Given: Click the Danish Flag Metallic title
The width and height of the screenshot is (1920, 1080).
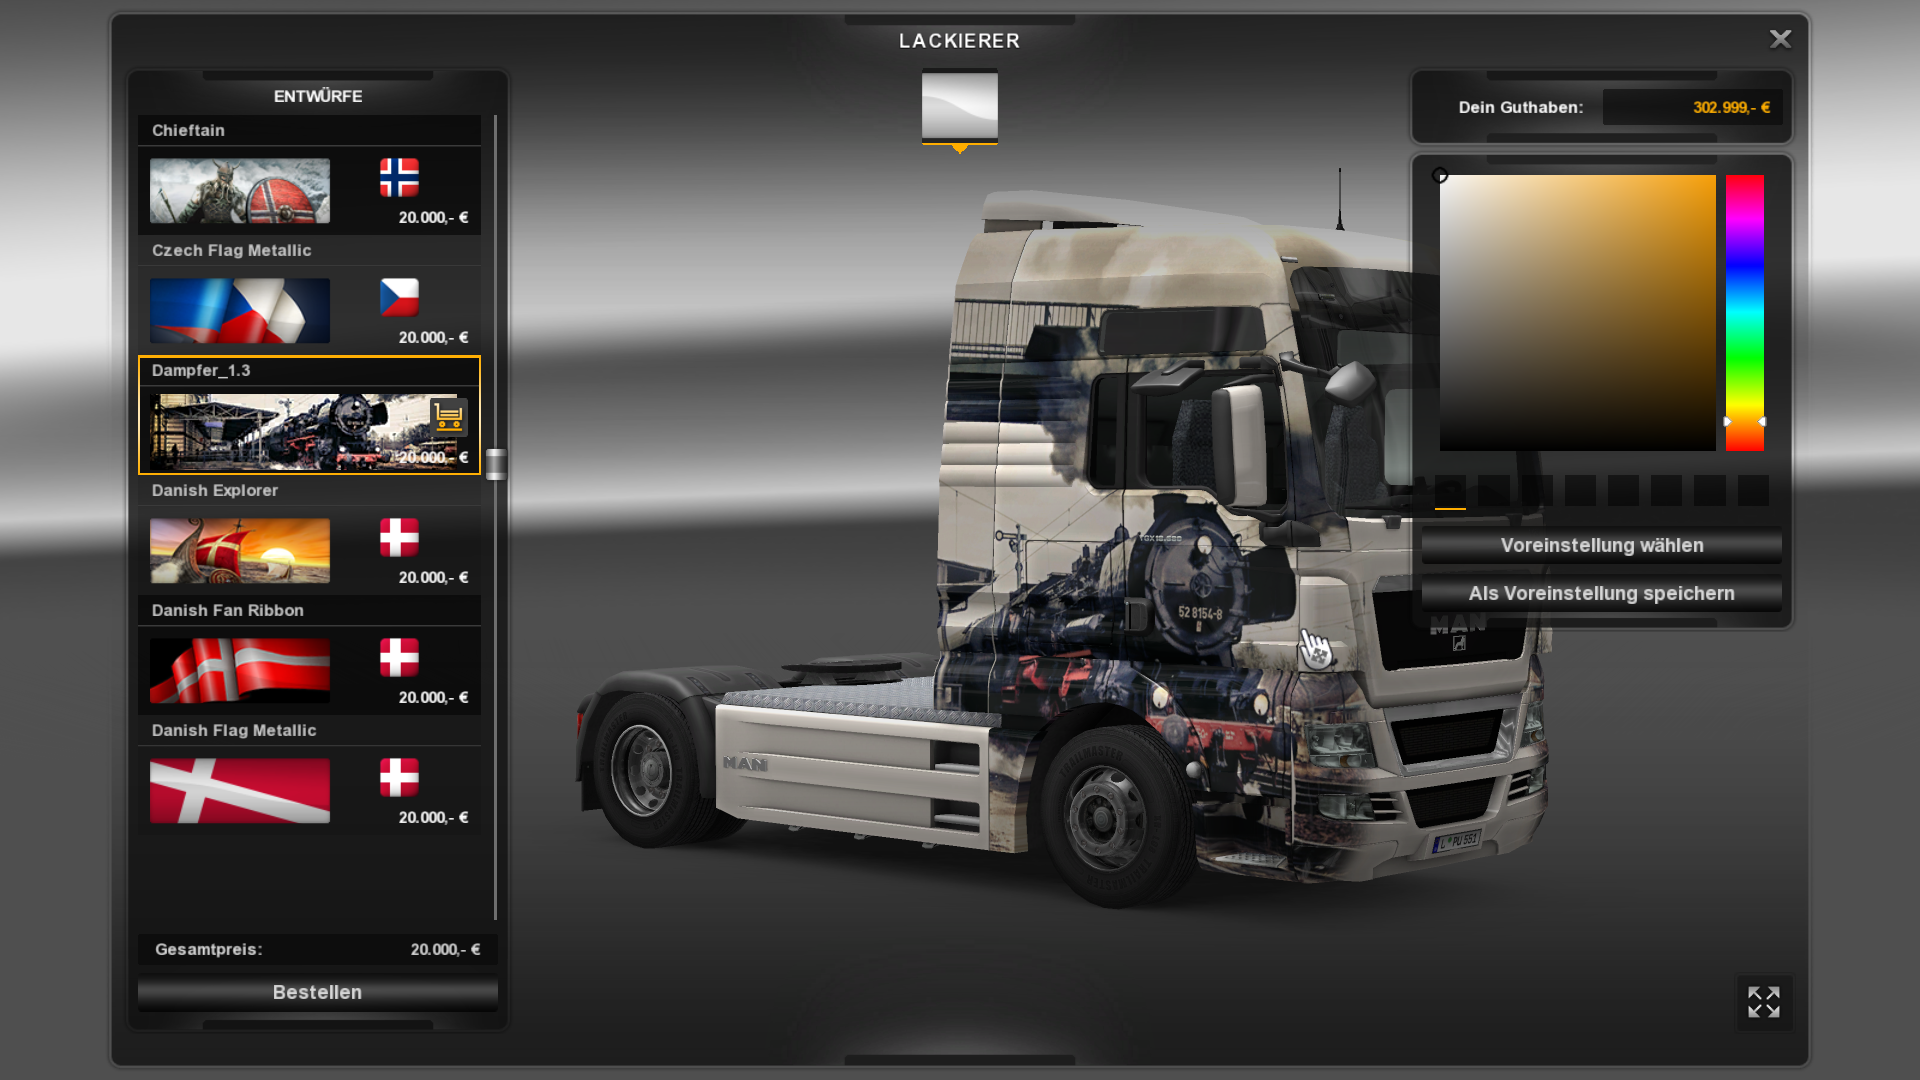Looking at the screenshot, I should (234, 731).
